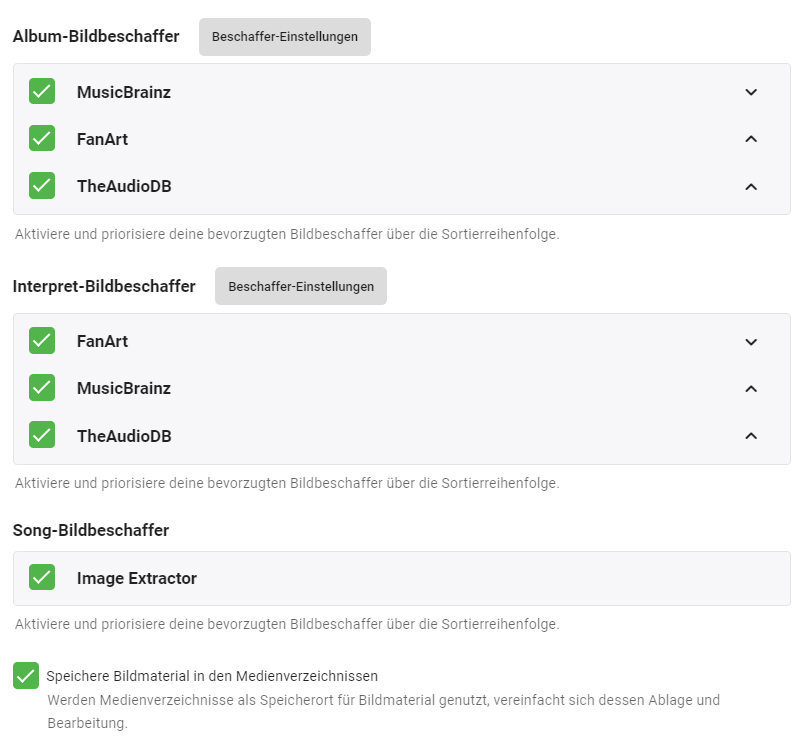Image resolution: width=811 pixels, height=740 pixels.
Task: Toggle 'Speichere Bildmaterial in den Medienverzeichnissen' checkbox
Action: (26, 676)
